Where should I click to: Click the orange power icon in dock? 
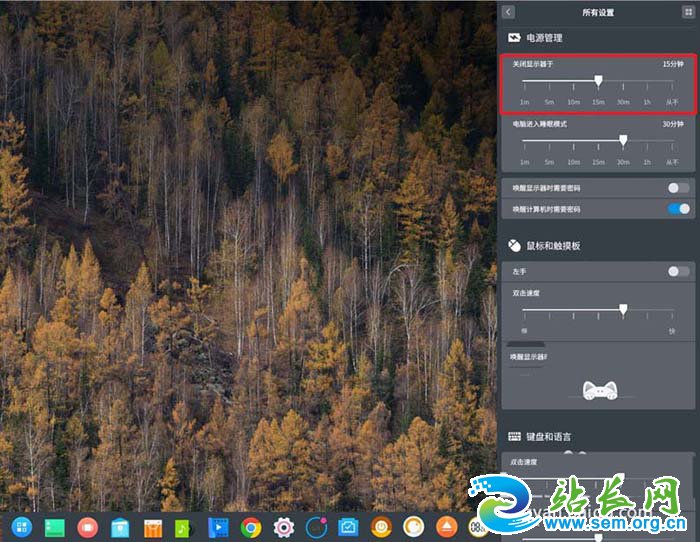pyautogui.click(x=381, y=526)
